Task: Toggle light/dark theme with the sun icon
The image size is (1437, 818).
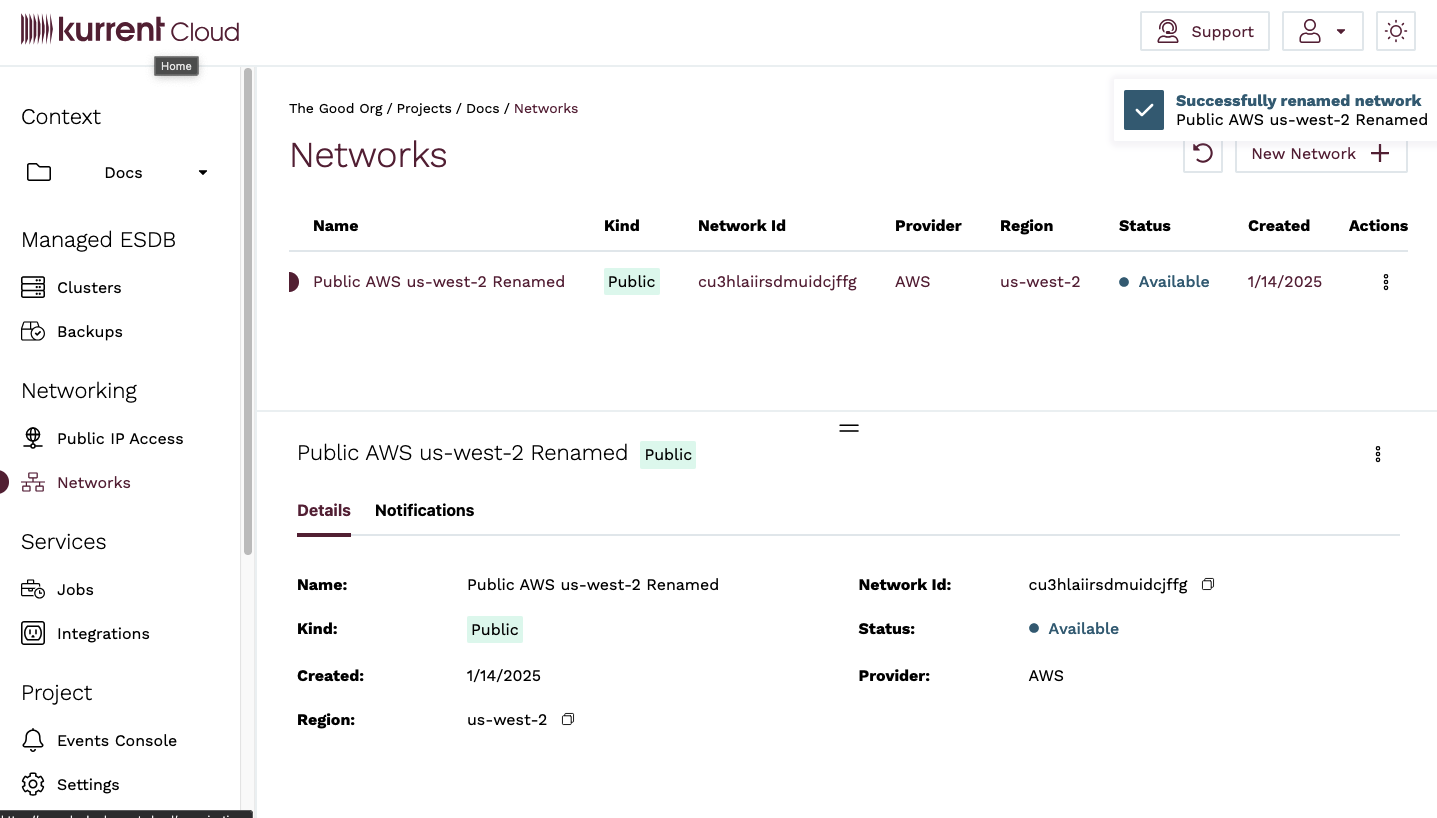Action: click(x=1395, y=31)
